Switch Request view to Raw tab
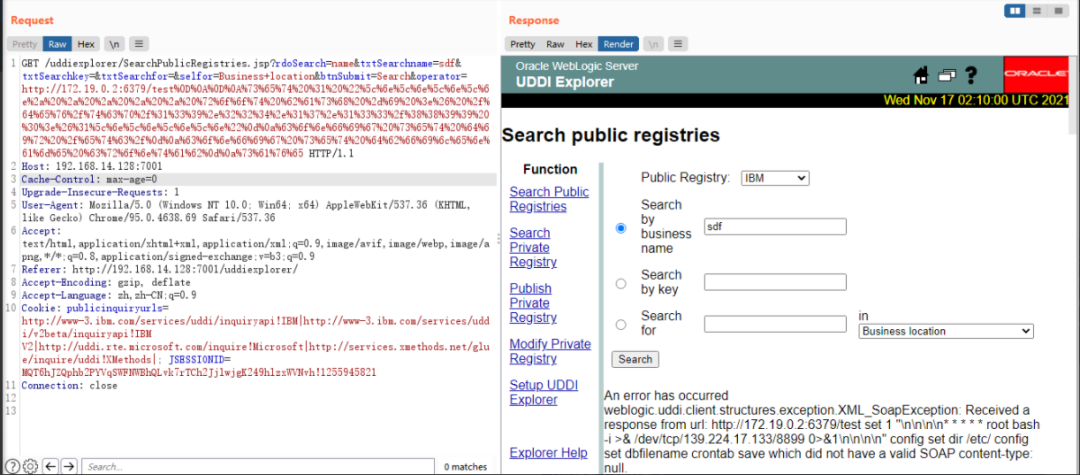 click(x=57, y=44)
